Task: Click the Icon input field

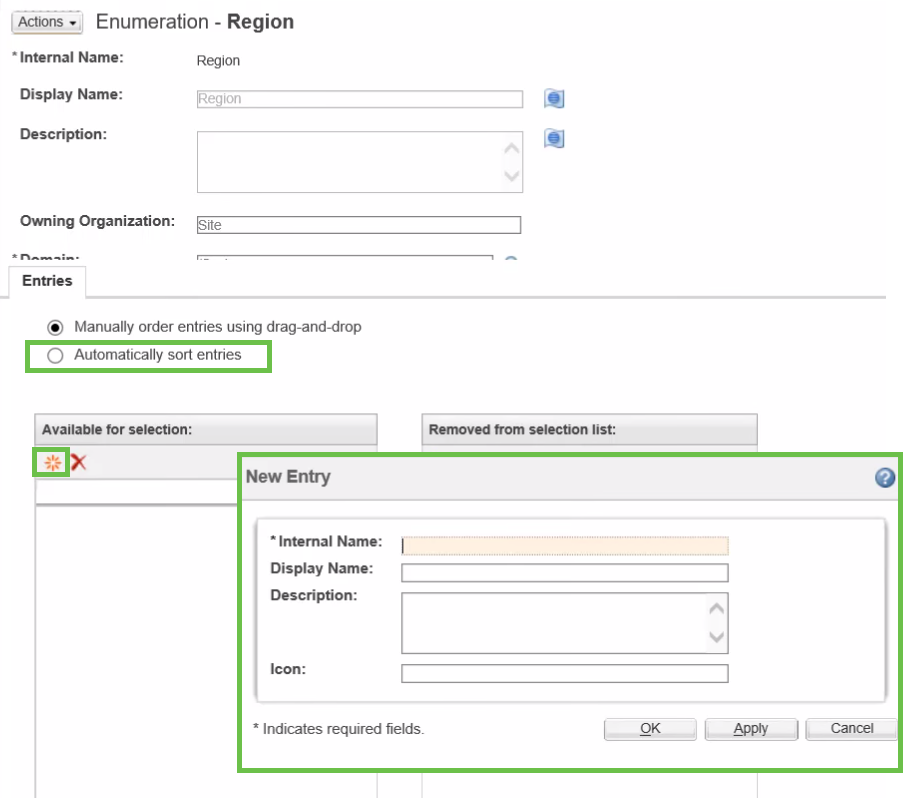Action: 564,673
